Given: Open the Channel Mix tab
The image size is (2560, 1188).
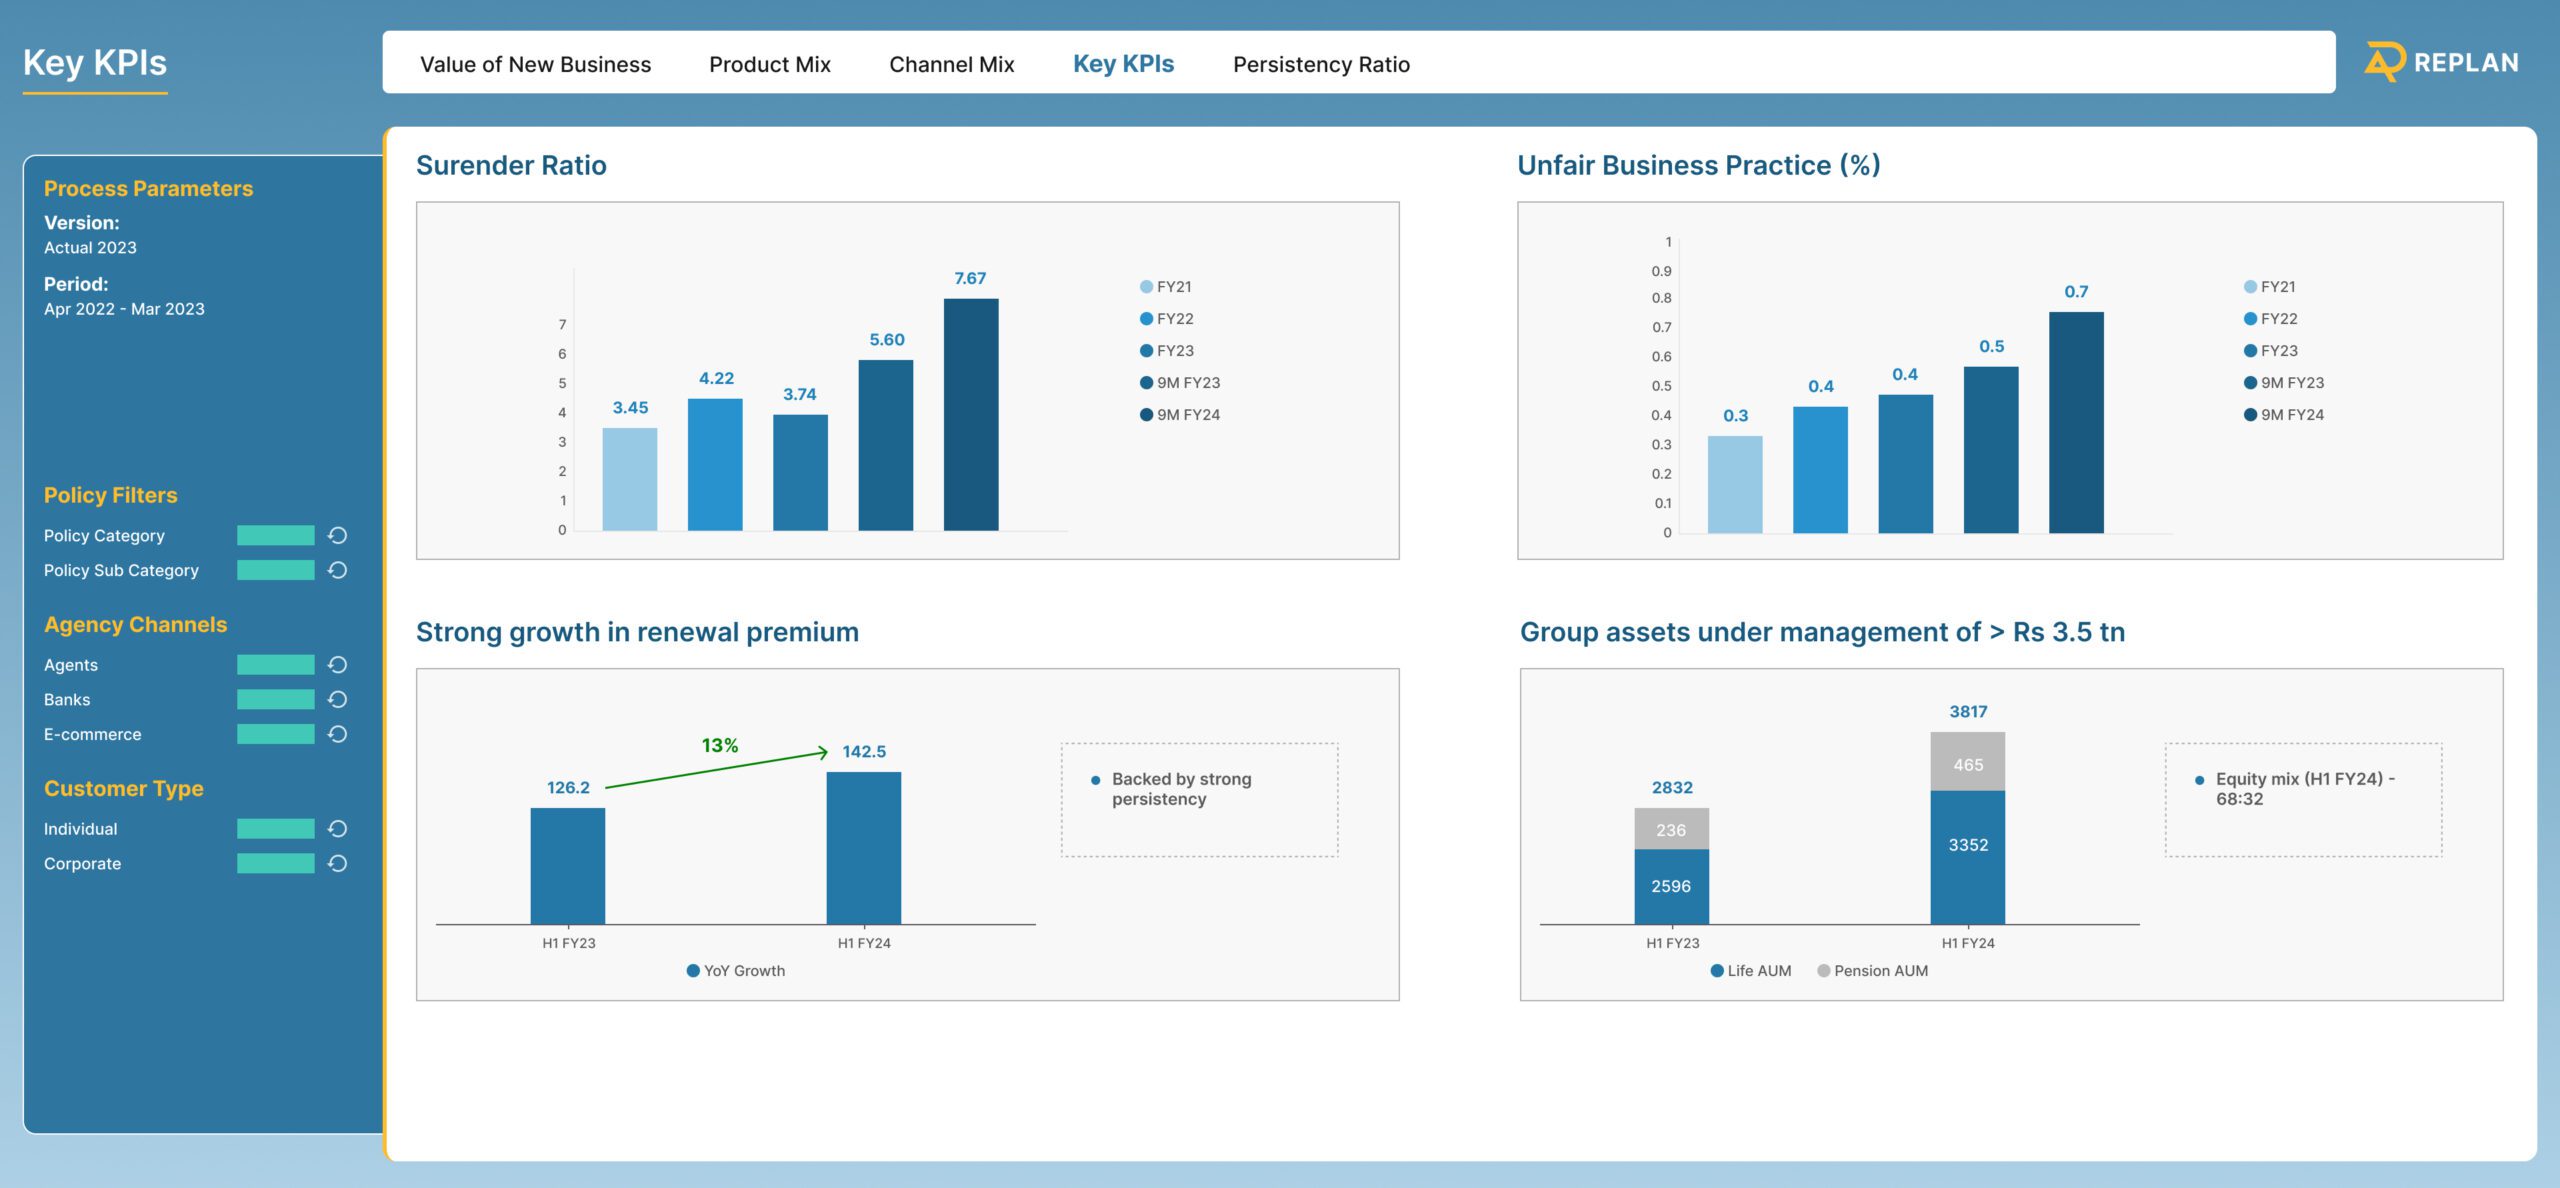Looking at the screenshot, I should click(x=951, y=63).
